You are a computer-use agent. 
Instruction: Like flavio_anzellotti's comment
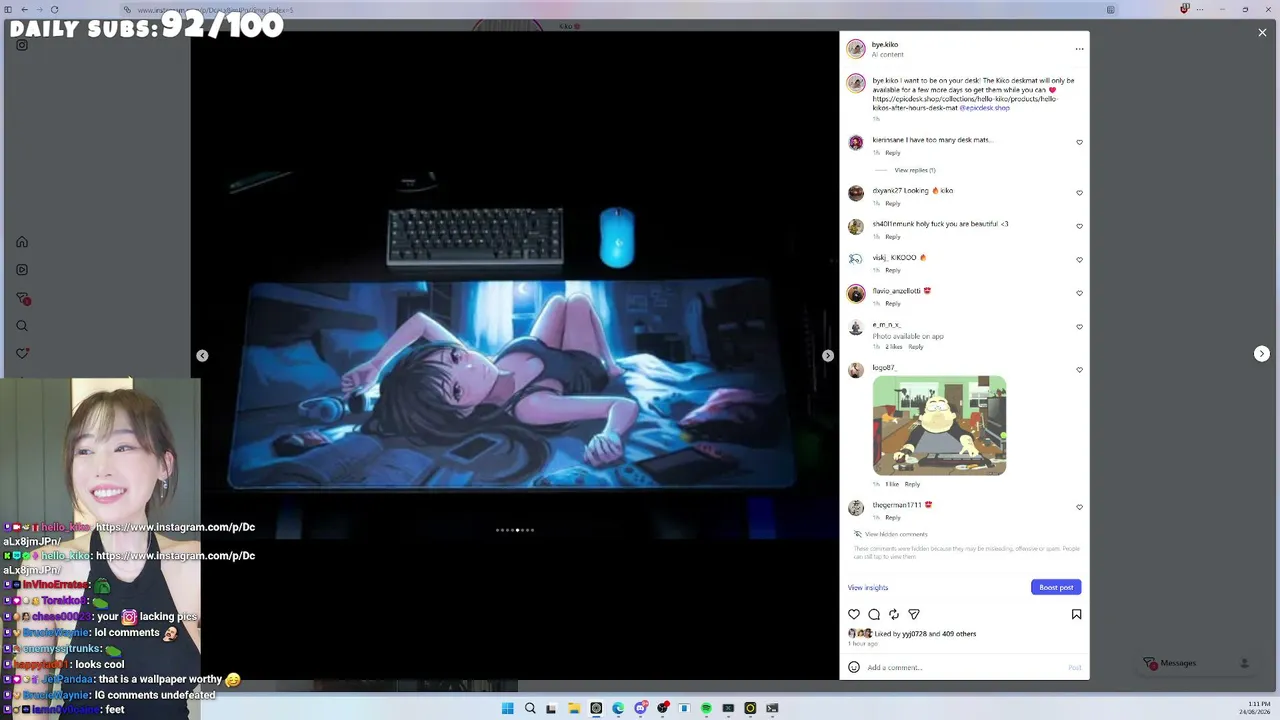tap(1079, 293)
